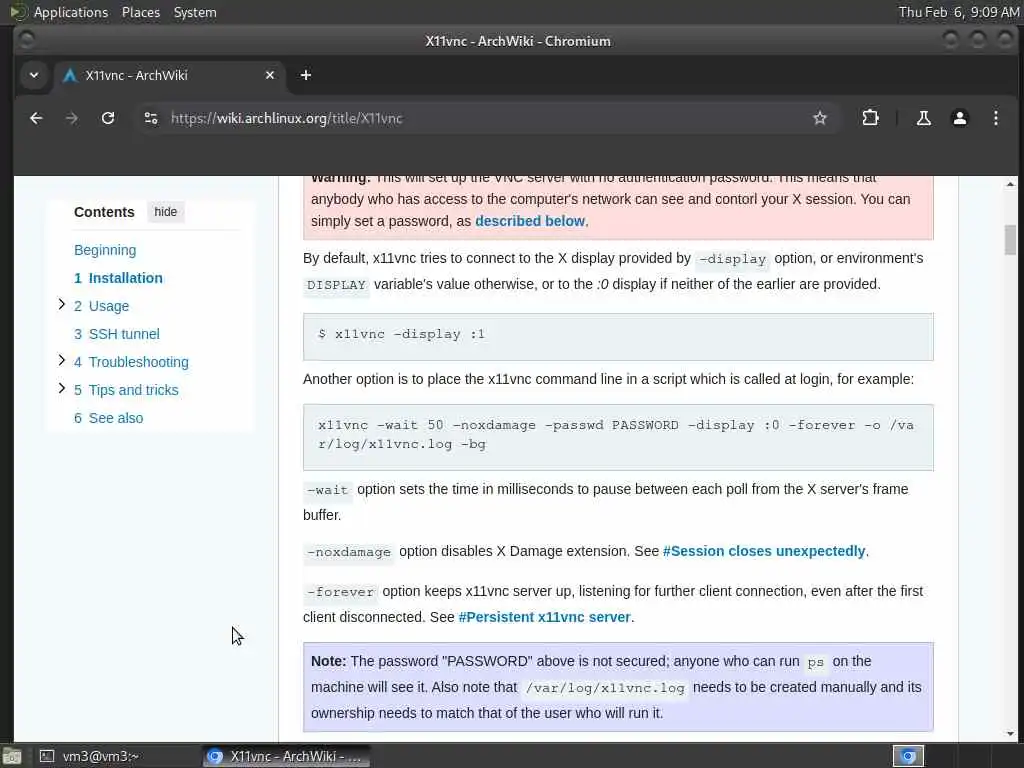
Task: Click the scrollbar up arrow
Action: click(x=1010, y=185)
